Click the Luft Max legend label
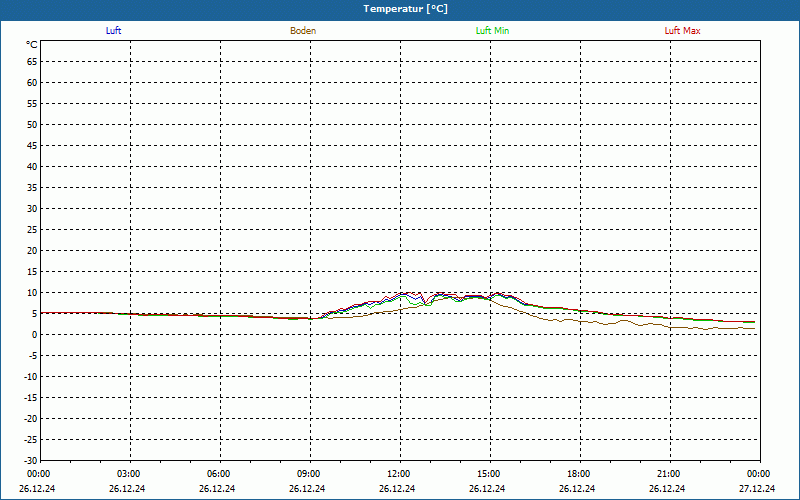This screenshot has height=500, width=800. pos(682,31)
